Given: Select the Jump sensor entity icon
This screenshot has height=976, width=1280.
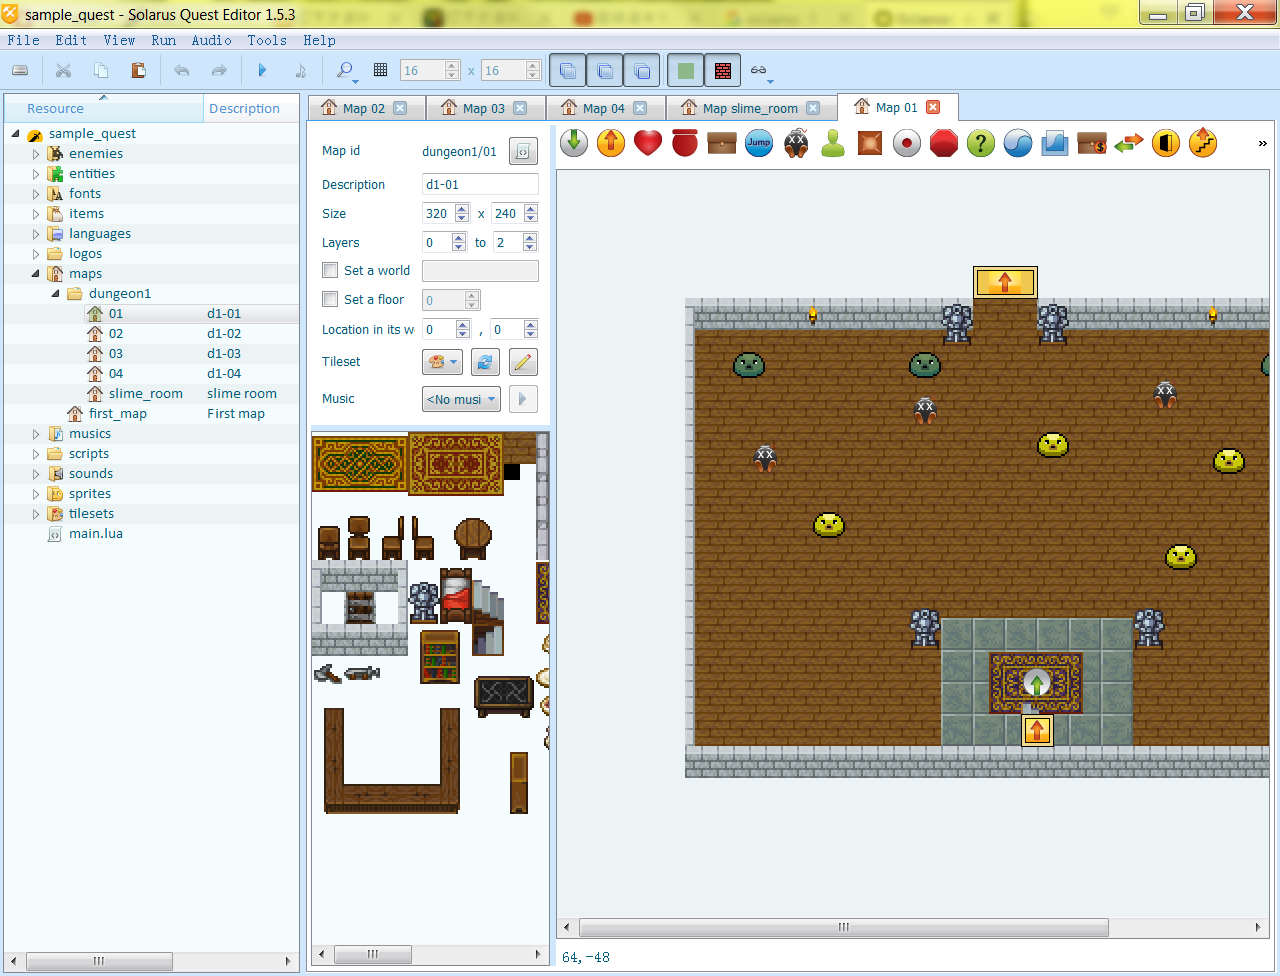Looking at the screenshot, I should (759, 143).
